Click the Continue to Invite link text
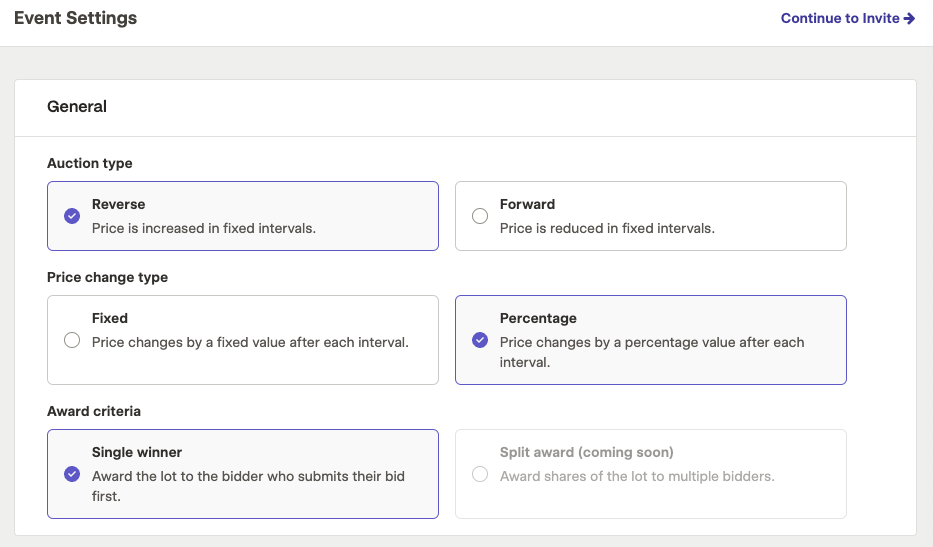The width and height of the screenshot is (933, 547). [x=840, y=18]
